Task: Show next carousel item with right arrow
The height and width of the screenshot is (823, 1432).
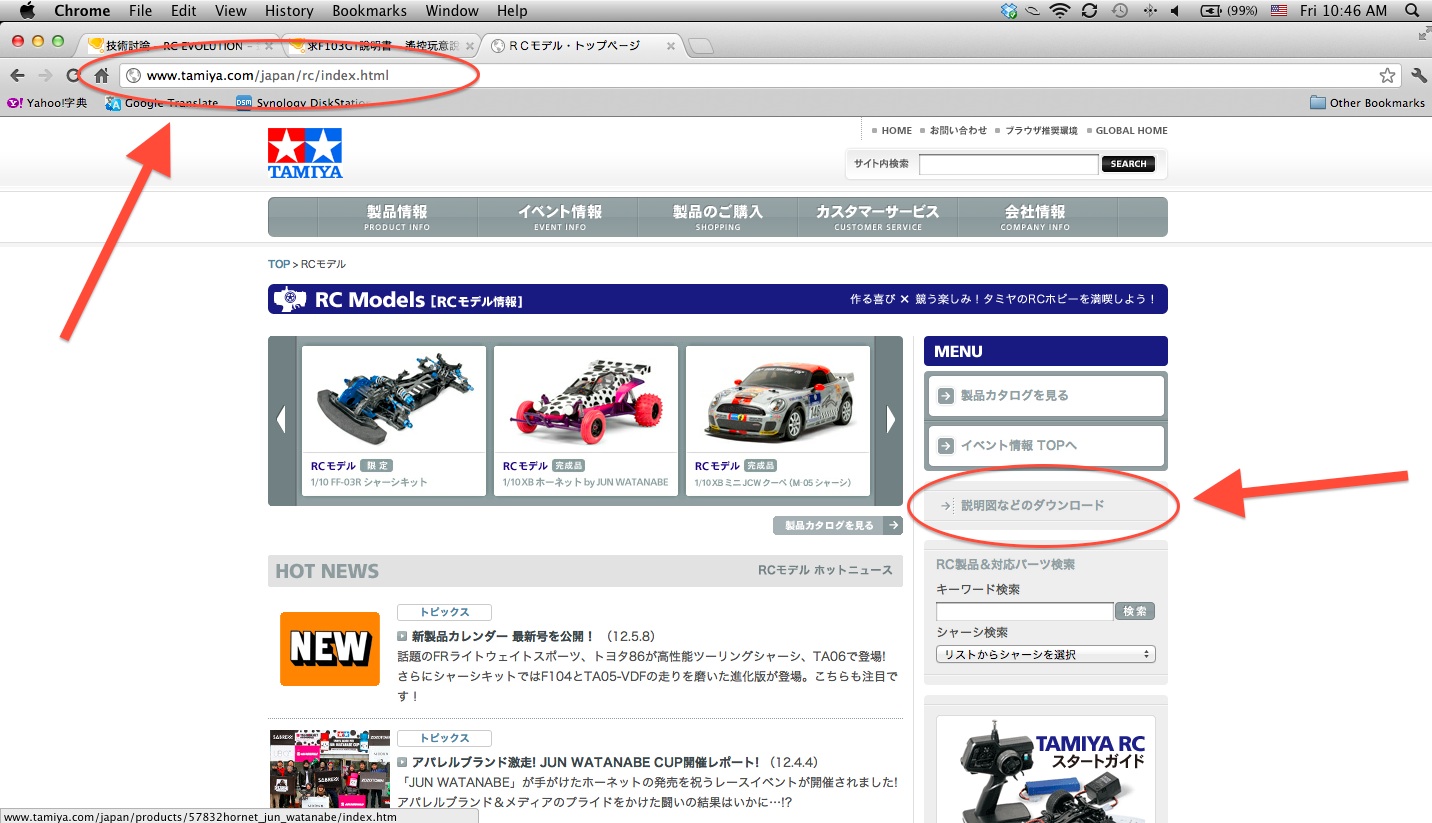Action: [x=889, y=420]
